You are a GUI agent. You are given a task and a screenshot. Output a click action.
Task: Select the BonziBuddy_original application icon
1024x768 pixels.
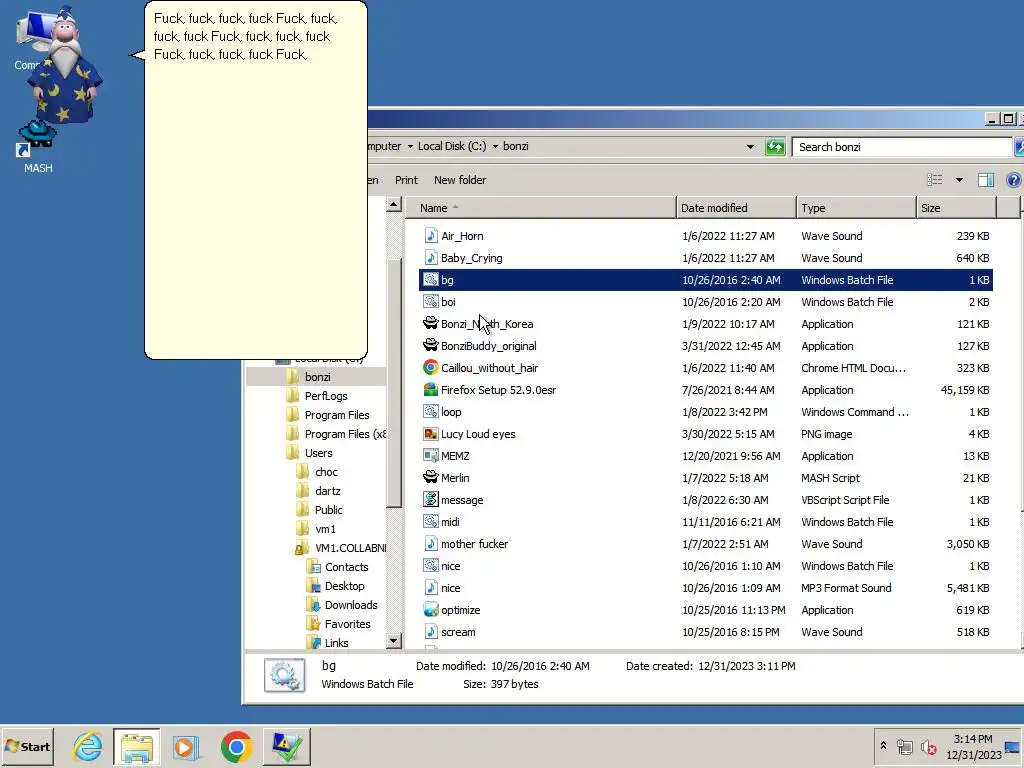[430, 345]
